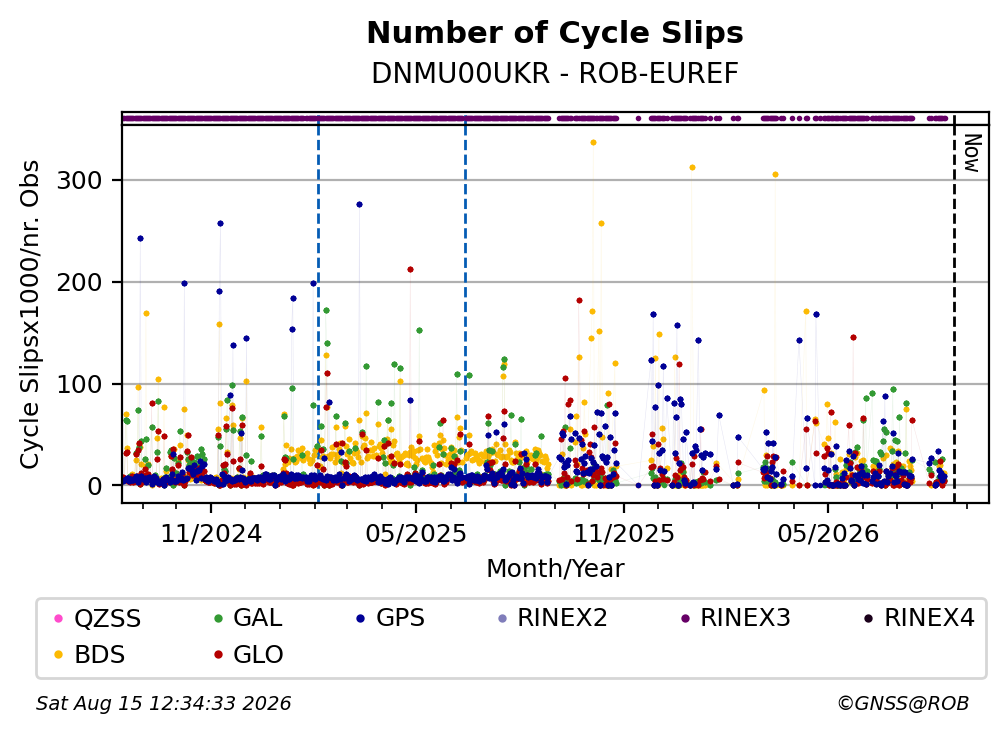
Task: Click the DNMU00UKR - ROB-EUREF subtitle
Action: coord(555,74)
